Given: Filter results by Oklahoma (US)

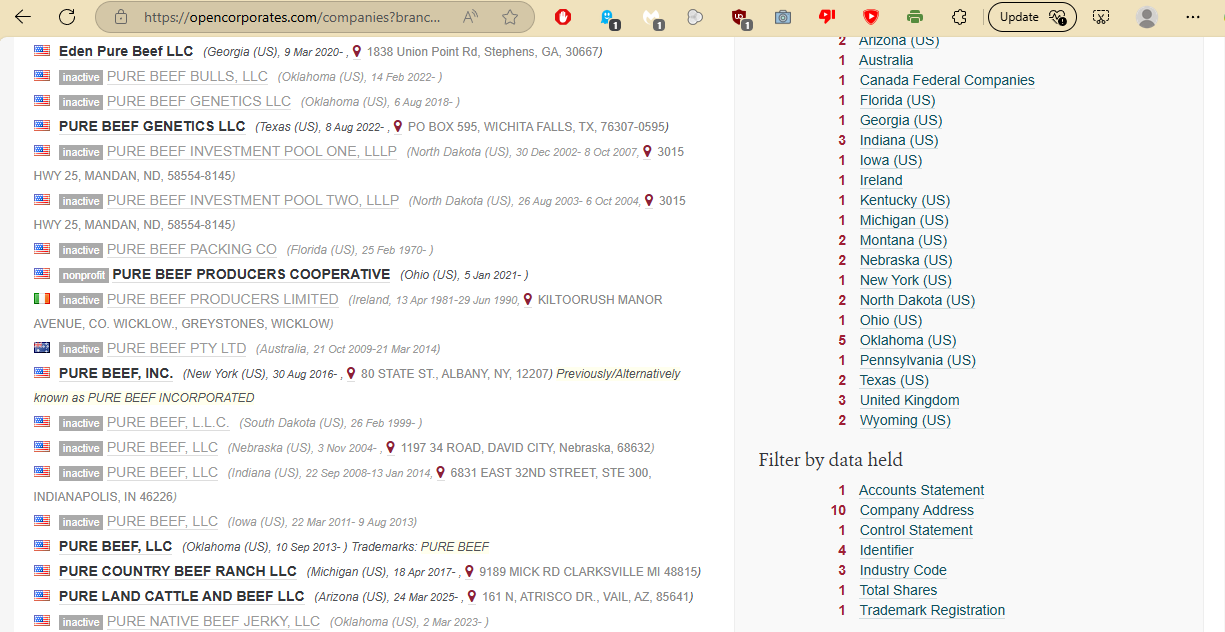Looking at the screenshot, I should point(908,340).
